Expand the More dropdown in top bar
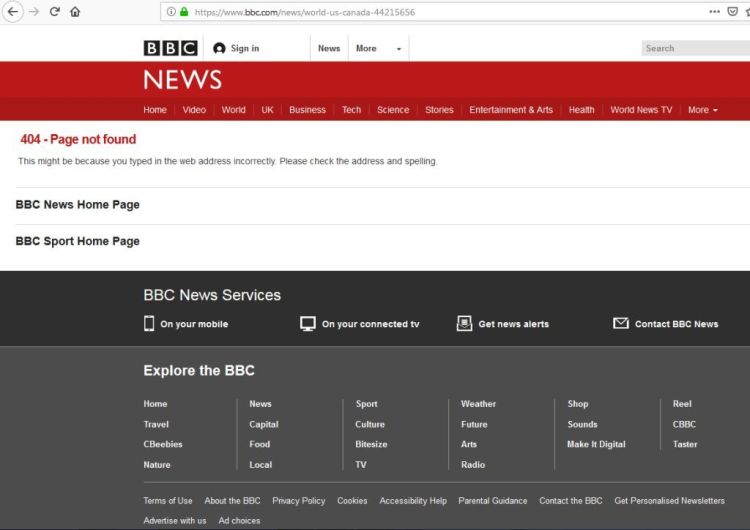Image resolution: width=750 pixels, height=530 pixels. (x=378, y=48)
